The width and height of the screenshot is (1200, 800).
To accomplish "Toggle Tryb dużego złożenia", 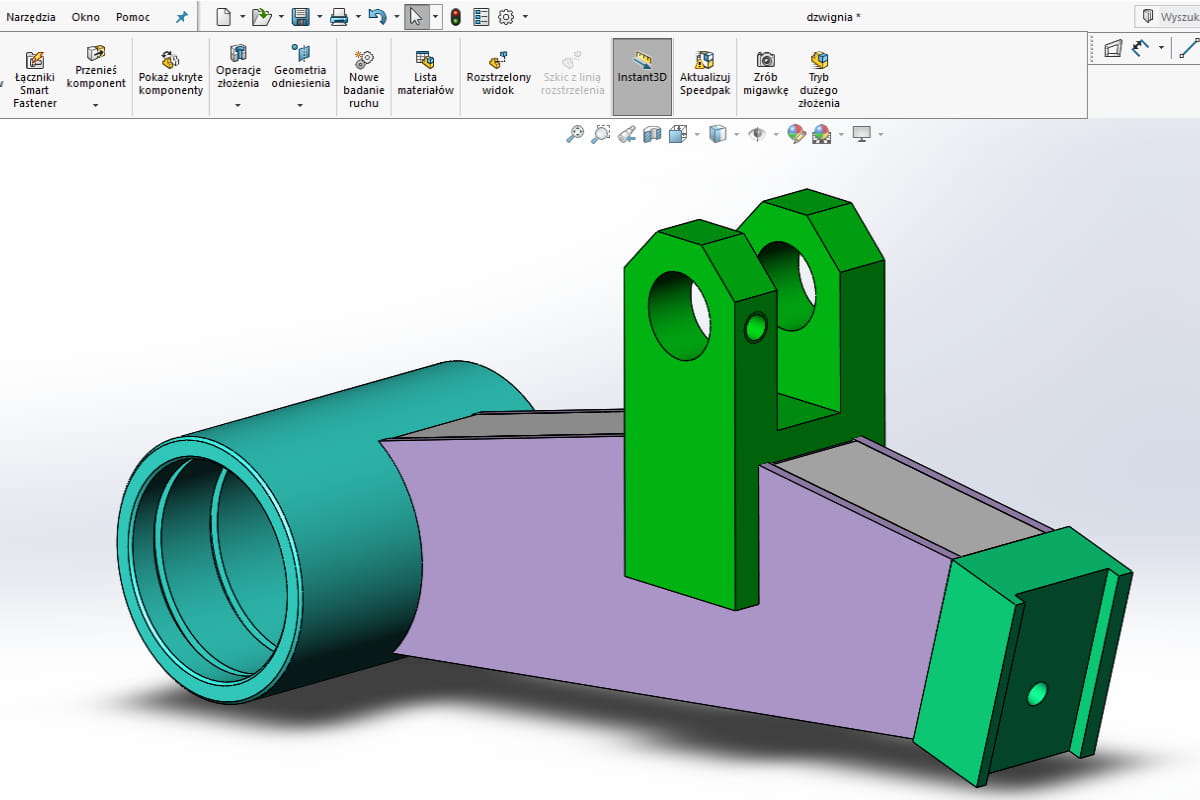I will pos(818,75).
